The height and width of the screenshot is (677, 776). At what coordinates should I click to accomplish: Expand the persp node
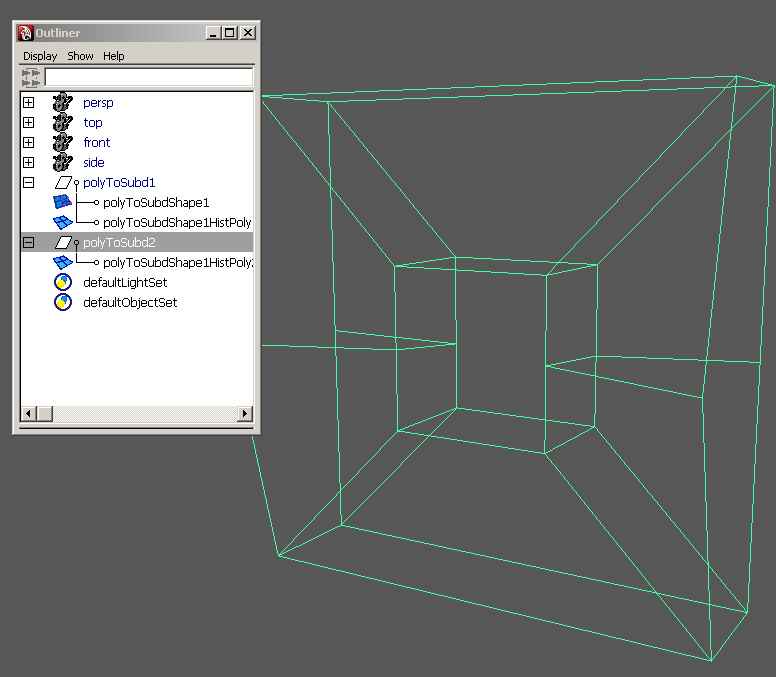point(29,102)
